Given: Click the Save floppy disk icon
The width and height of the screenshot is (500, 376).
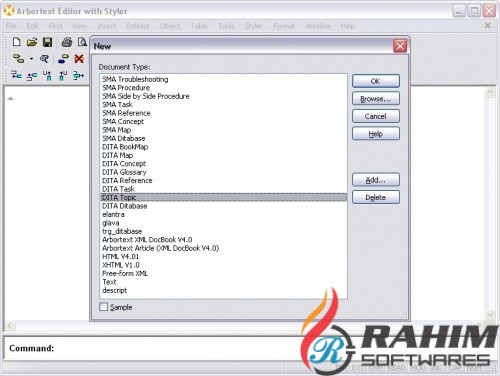Looking at the screenshot, I should (47, 42).
